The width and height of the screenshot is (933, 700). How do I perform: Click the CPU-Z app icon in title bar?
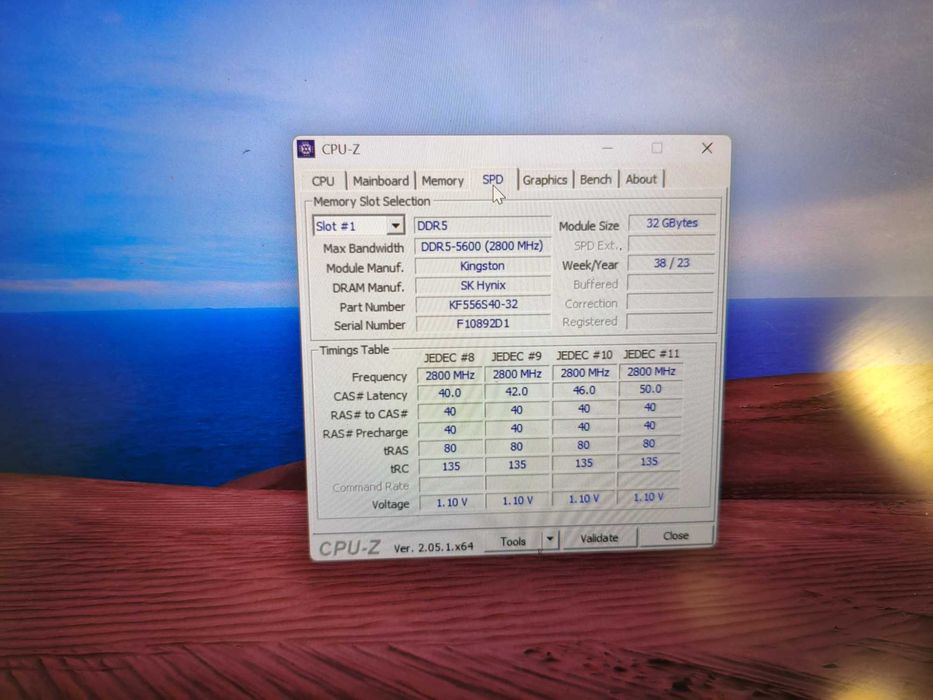coord(306,149)
